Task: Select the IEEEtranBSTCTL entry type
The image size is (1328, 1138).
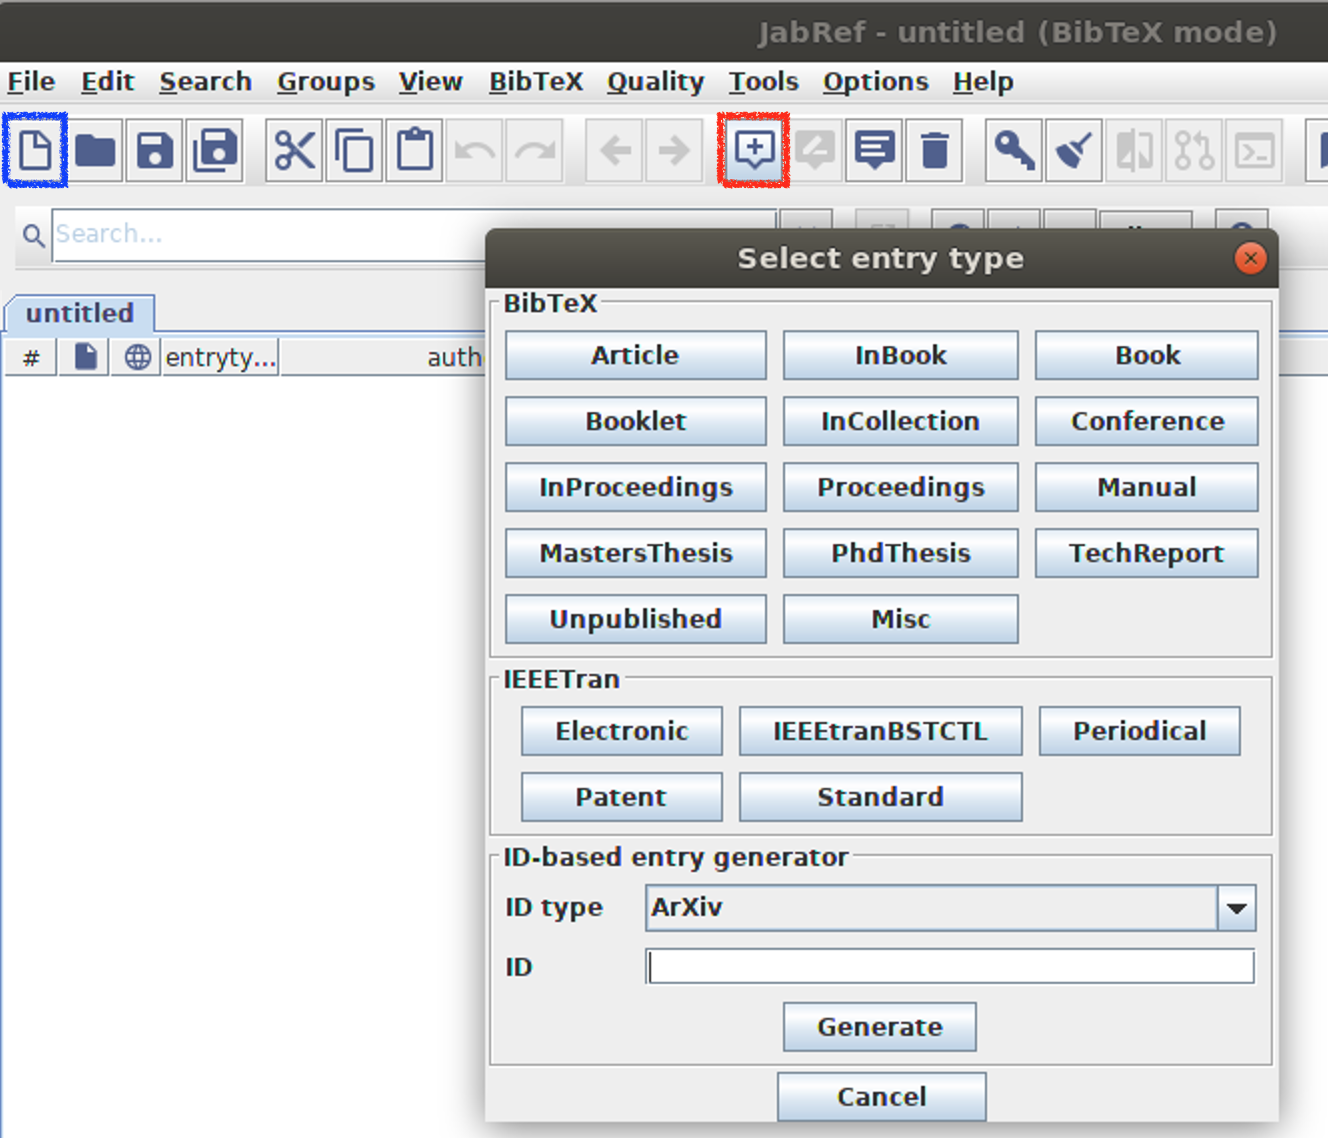Action: (x=880, y=731)
